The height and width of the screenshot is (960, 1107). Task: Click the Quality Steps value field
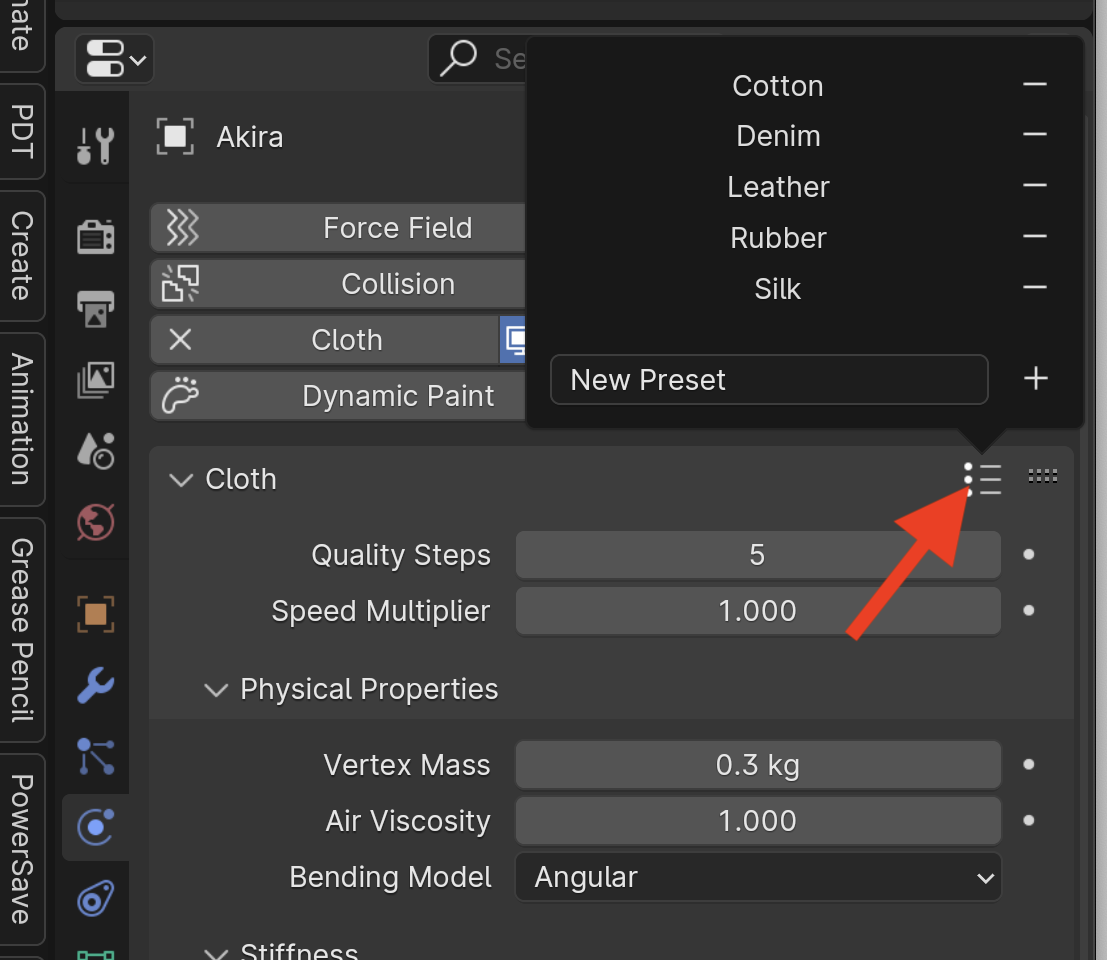point(758,555)
